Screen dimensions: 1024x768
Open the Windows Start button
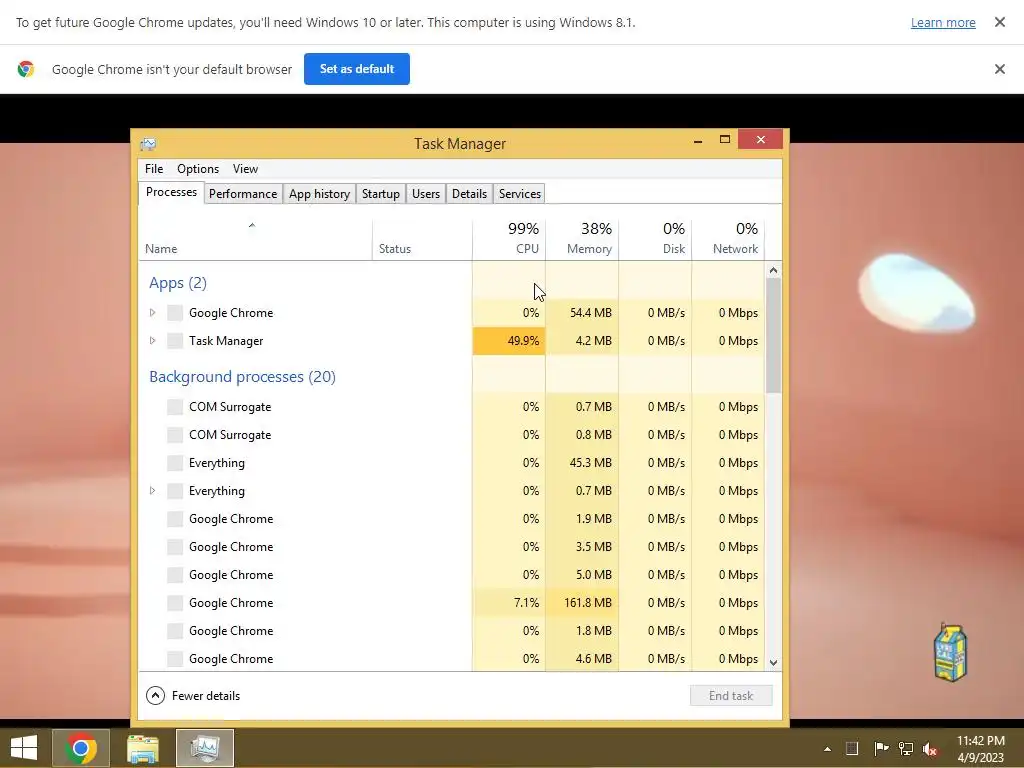tap(24, 748)
